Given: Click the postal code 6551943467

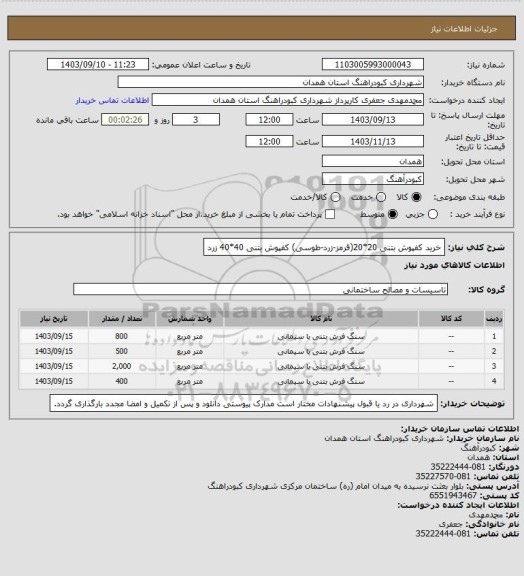Looking at the screenshot, I should (453, 496).
